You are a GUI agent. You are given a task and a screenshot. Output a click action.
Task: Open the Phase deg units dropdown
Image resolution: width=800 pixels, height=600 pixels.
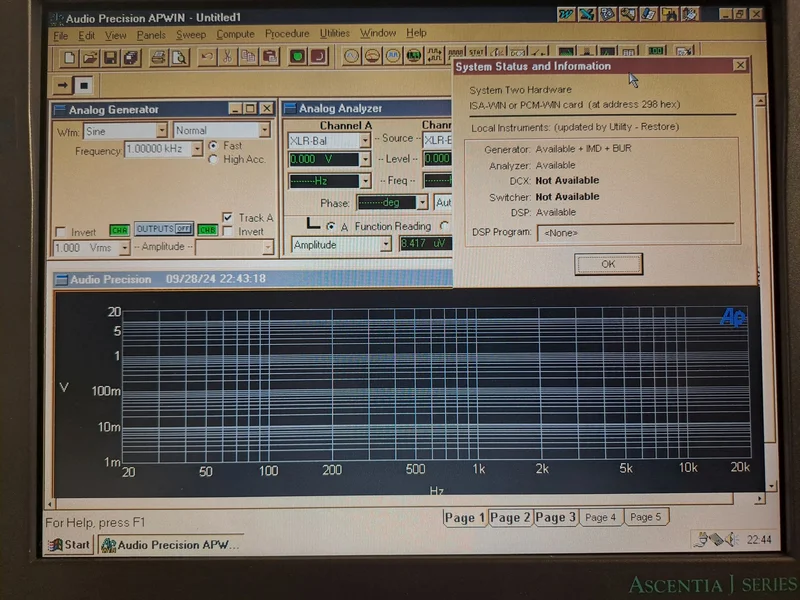tap(422, 203)
